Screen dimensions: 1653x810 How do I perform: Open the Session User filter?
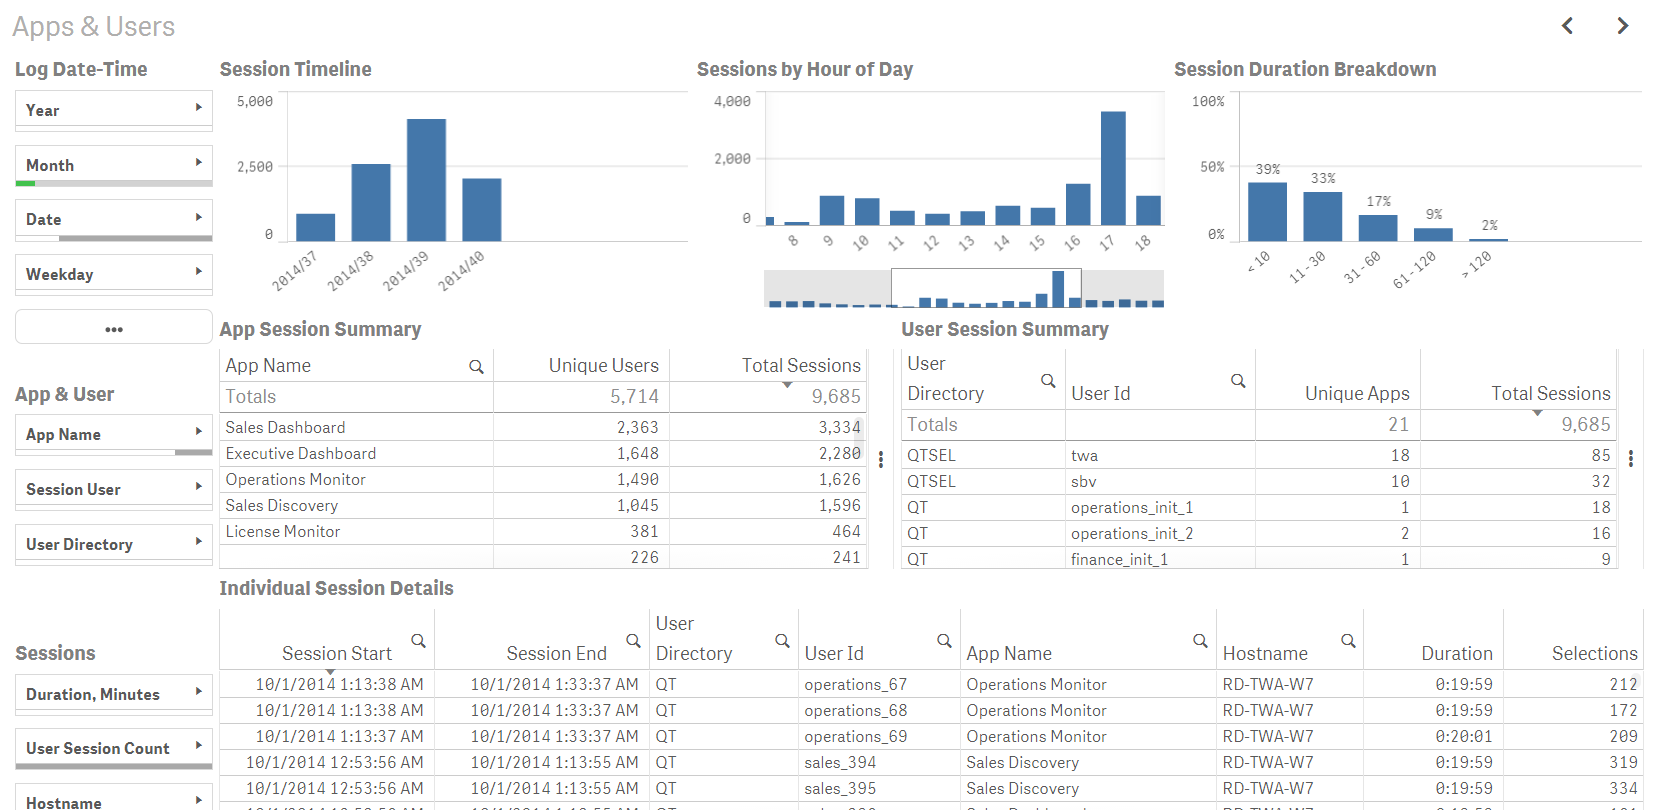click(x=114, y=489)
